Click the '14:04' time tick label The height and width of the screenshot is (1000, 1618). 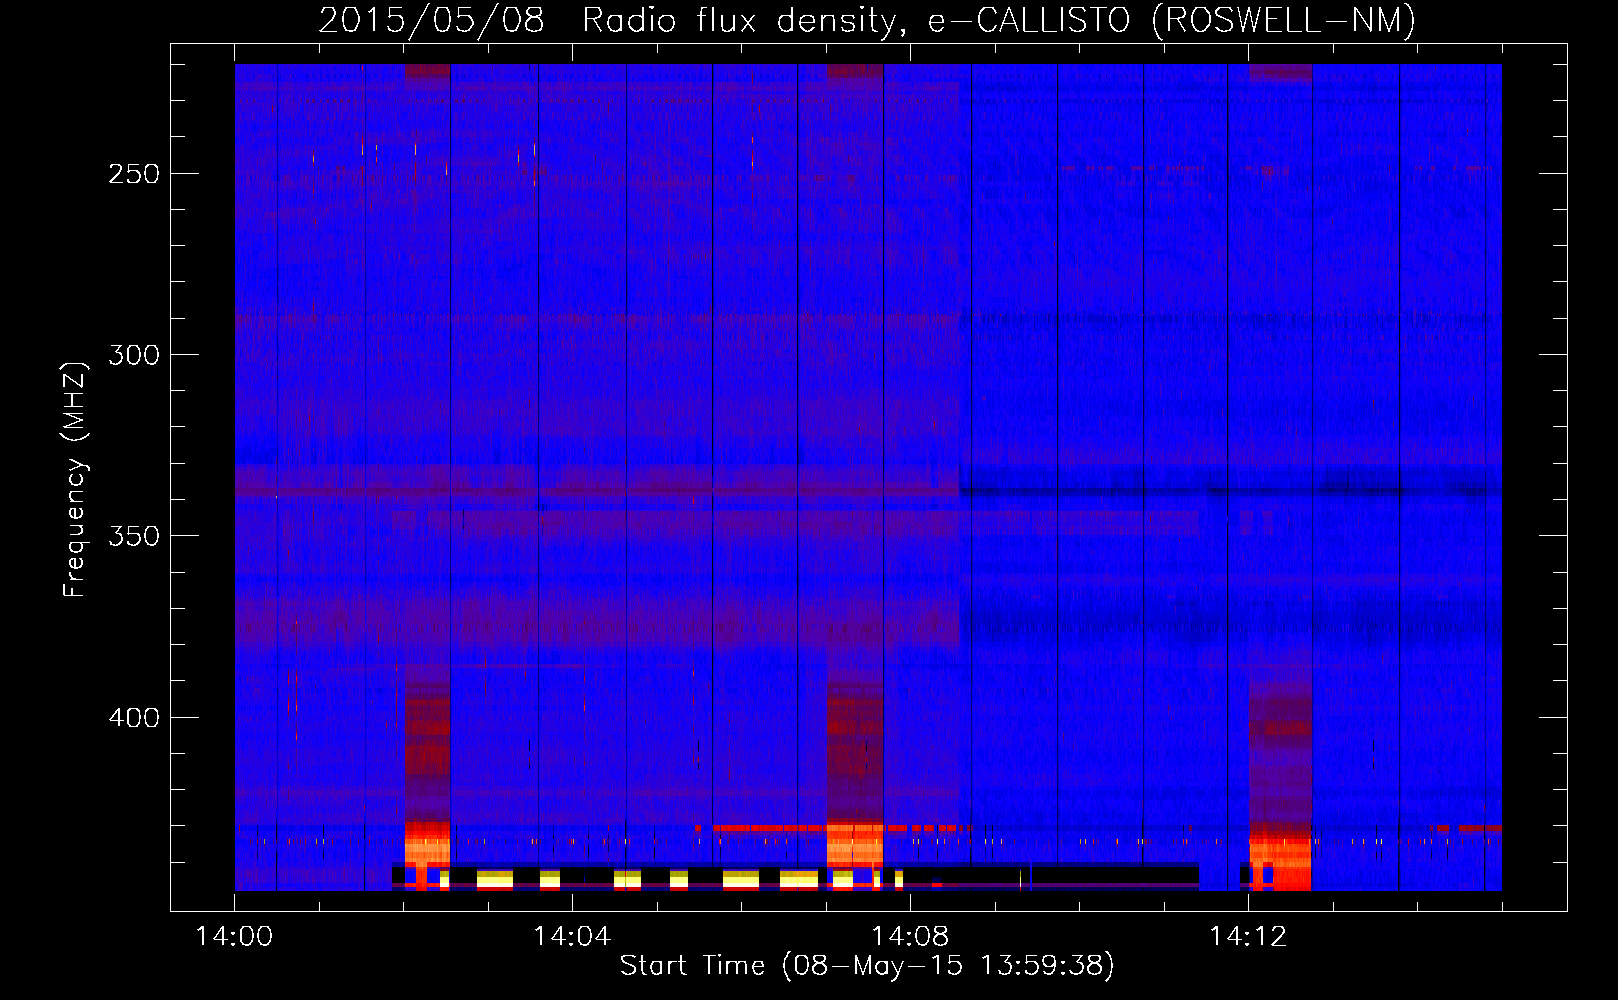[x=572, y=937]
